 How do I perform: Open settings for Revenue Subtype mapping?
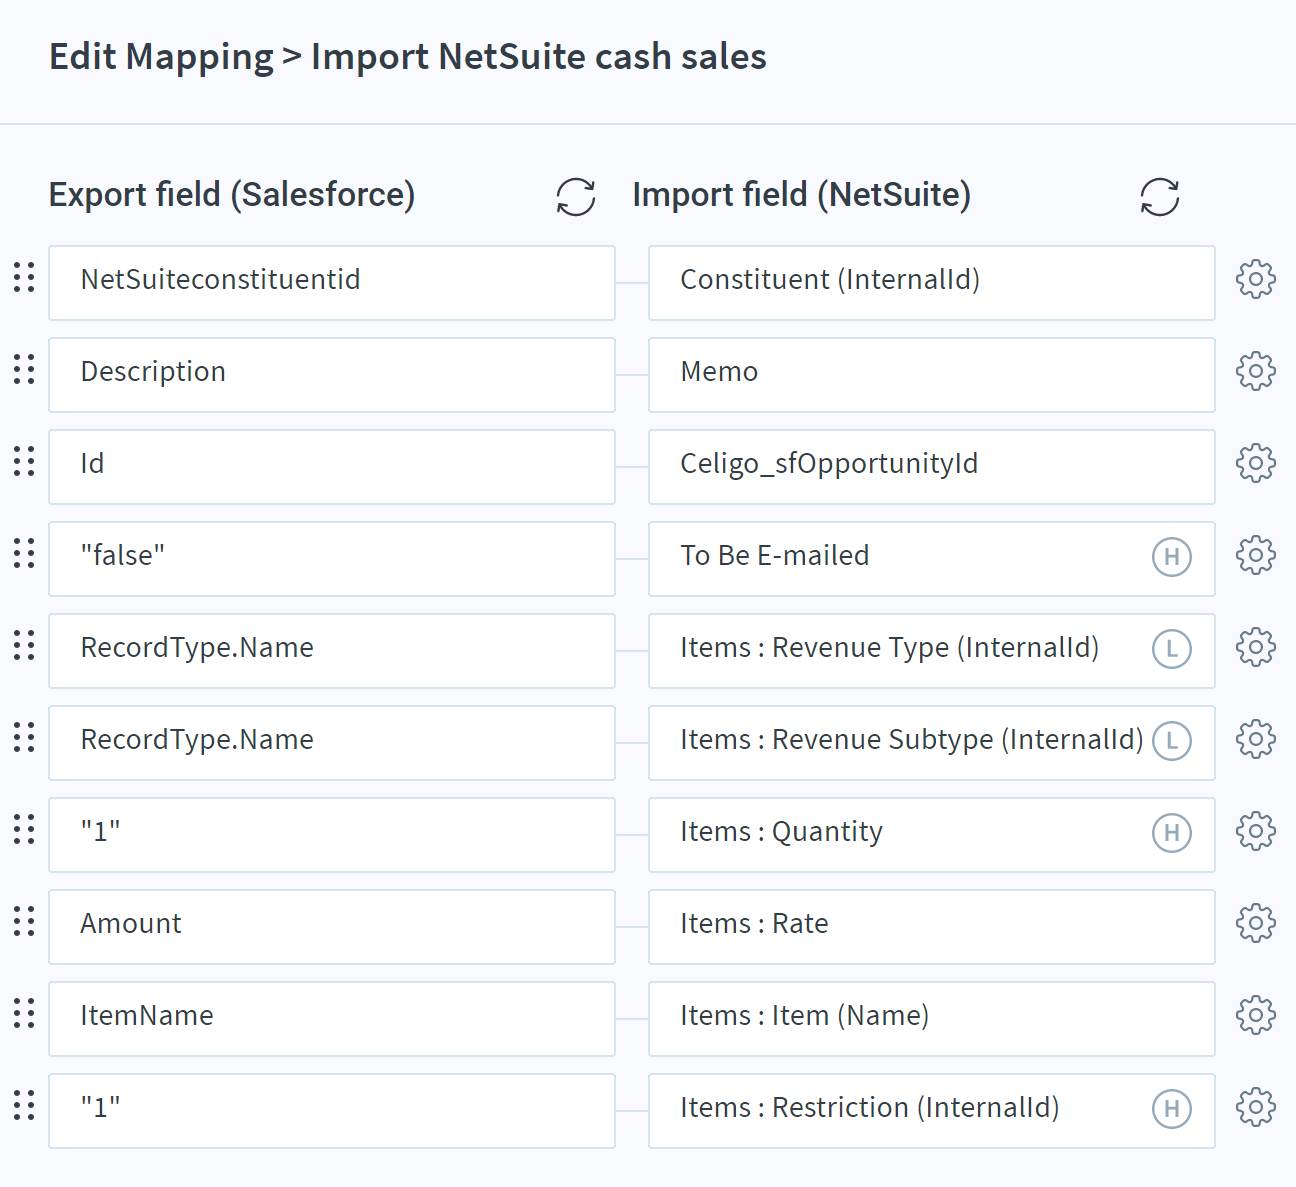pyautogui.click(x=1256, y=739)
